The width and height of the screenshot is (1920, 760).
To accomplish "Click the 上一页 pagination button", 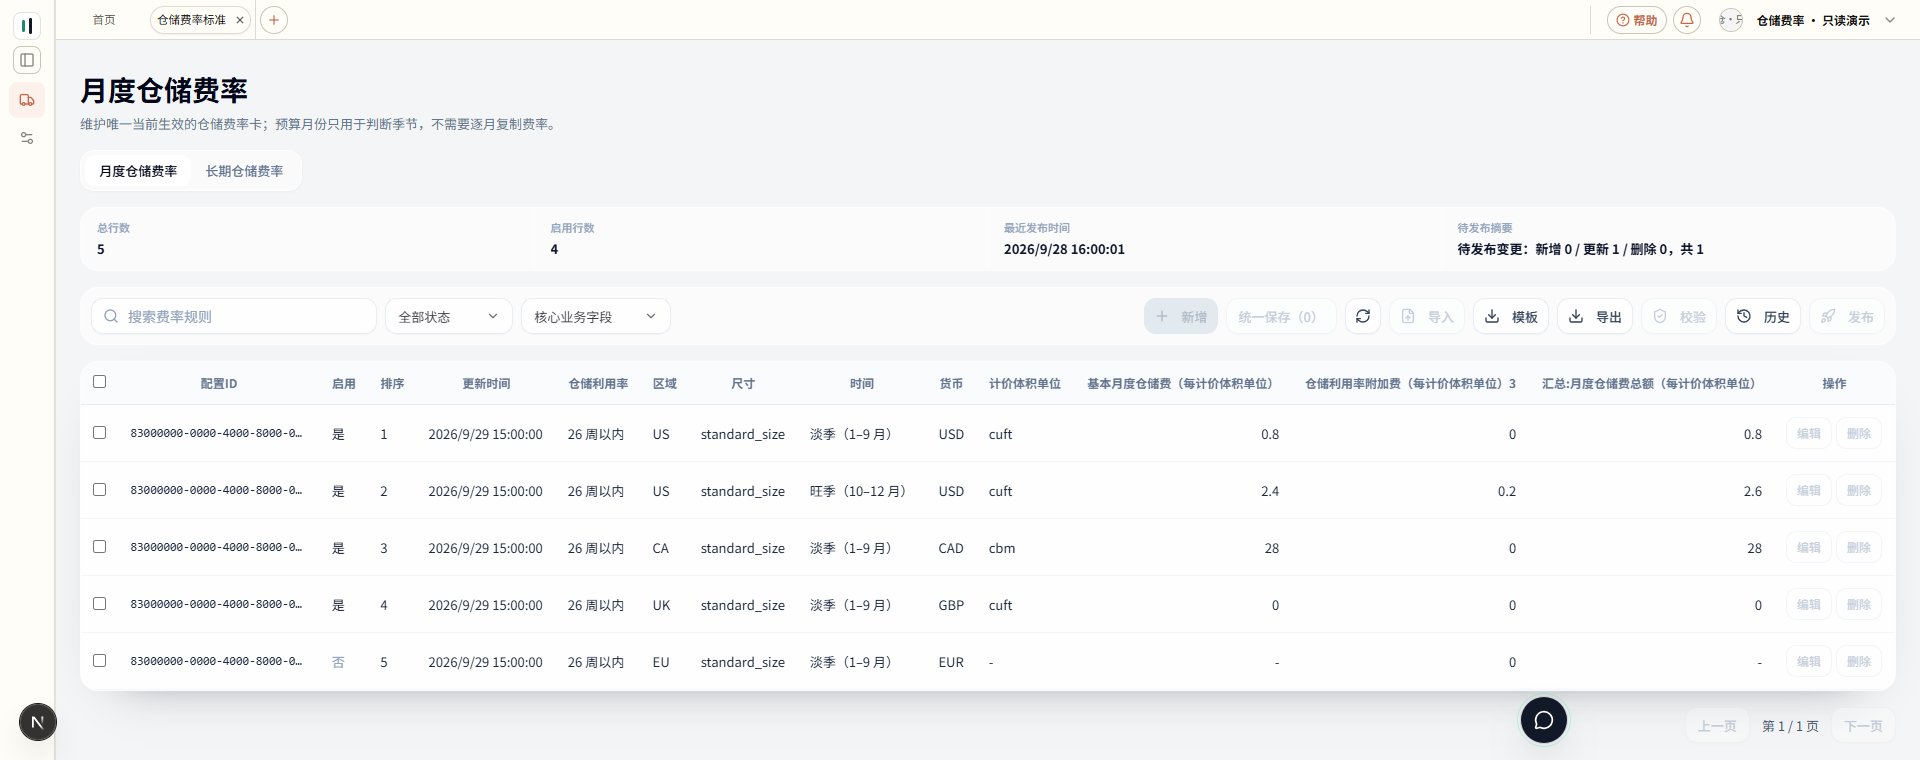I will (x=1717, y=726).
